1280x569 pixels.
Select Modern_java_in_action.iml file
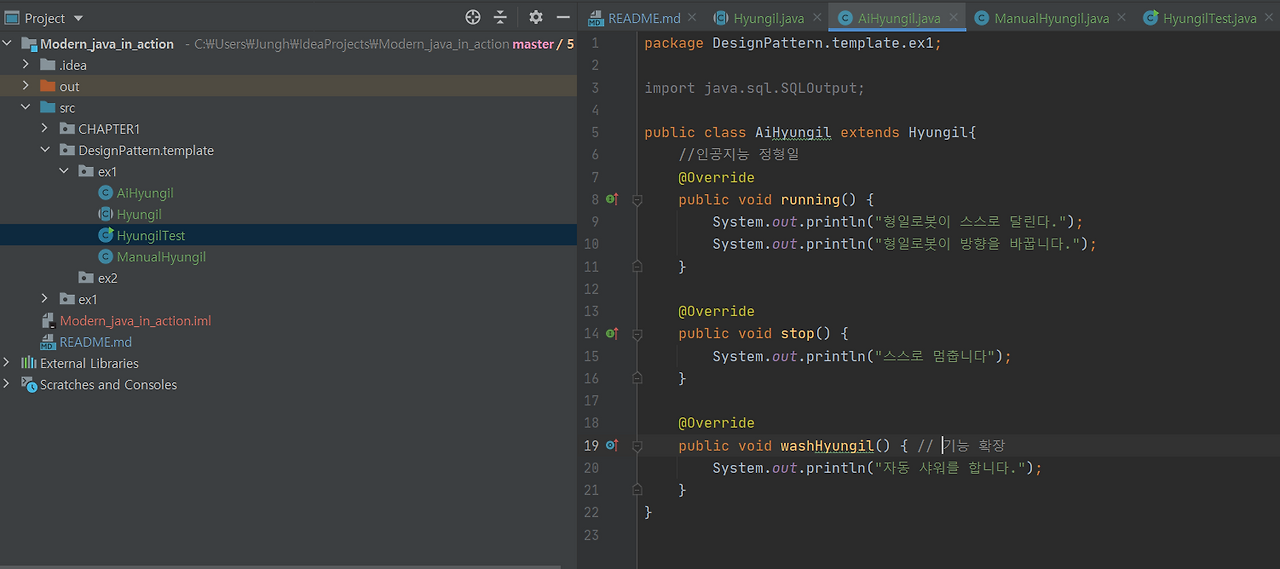tap(135, 321)
